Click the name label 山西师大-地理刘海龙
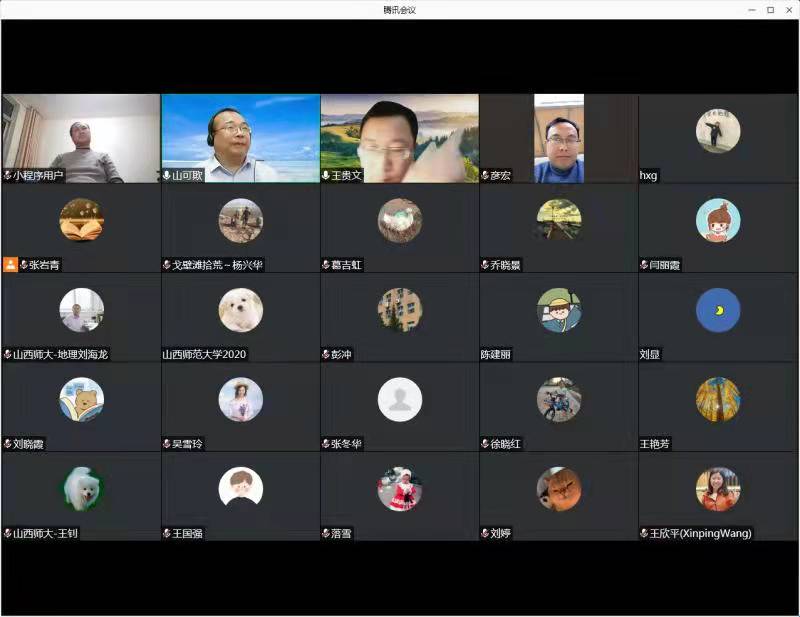 point(60,354)
